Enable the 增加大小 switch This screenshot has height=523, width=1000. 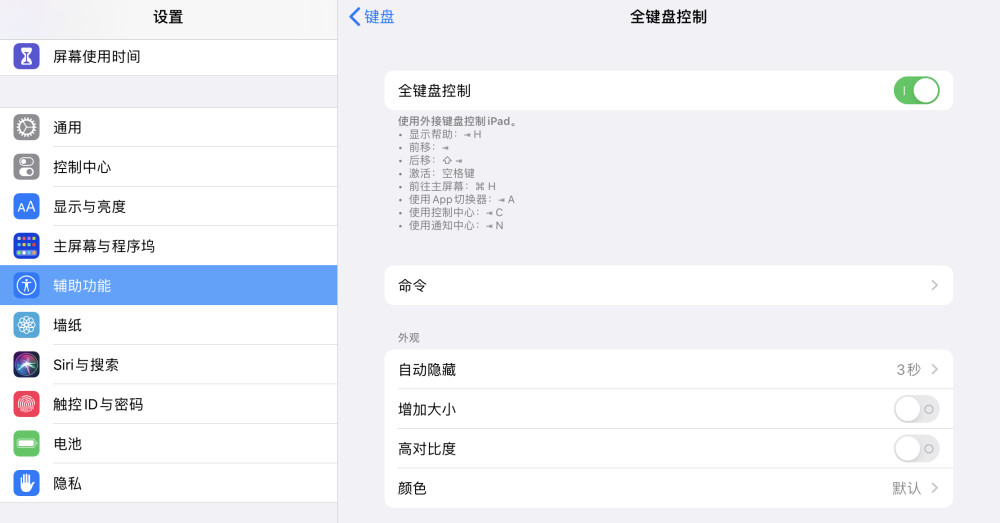pos(916,409)
